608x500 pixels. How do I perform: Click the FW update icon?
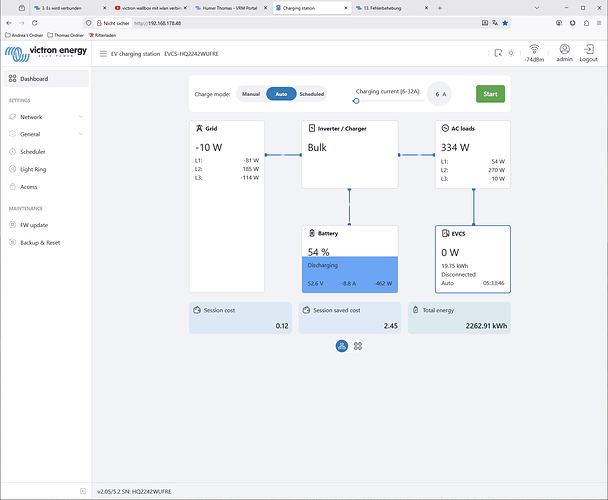12,225
